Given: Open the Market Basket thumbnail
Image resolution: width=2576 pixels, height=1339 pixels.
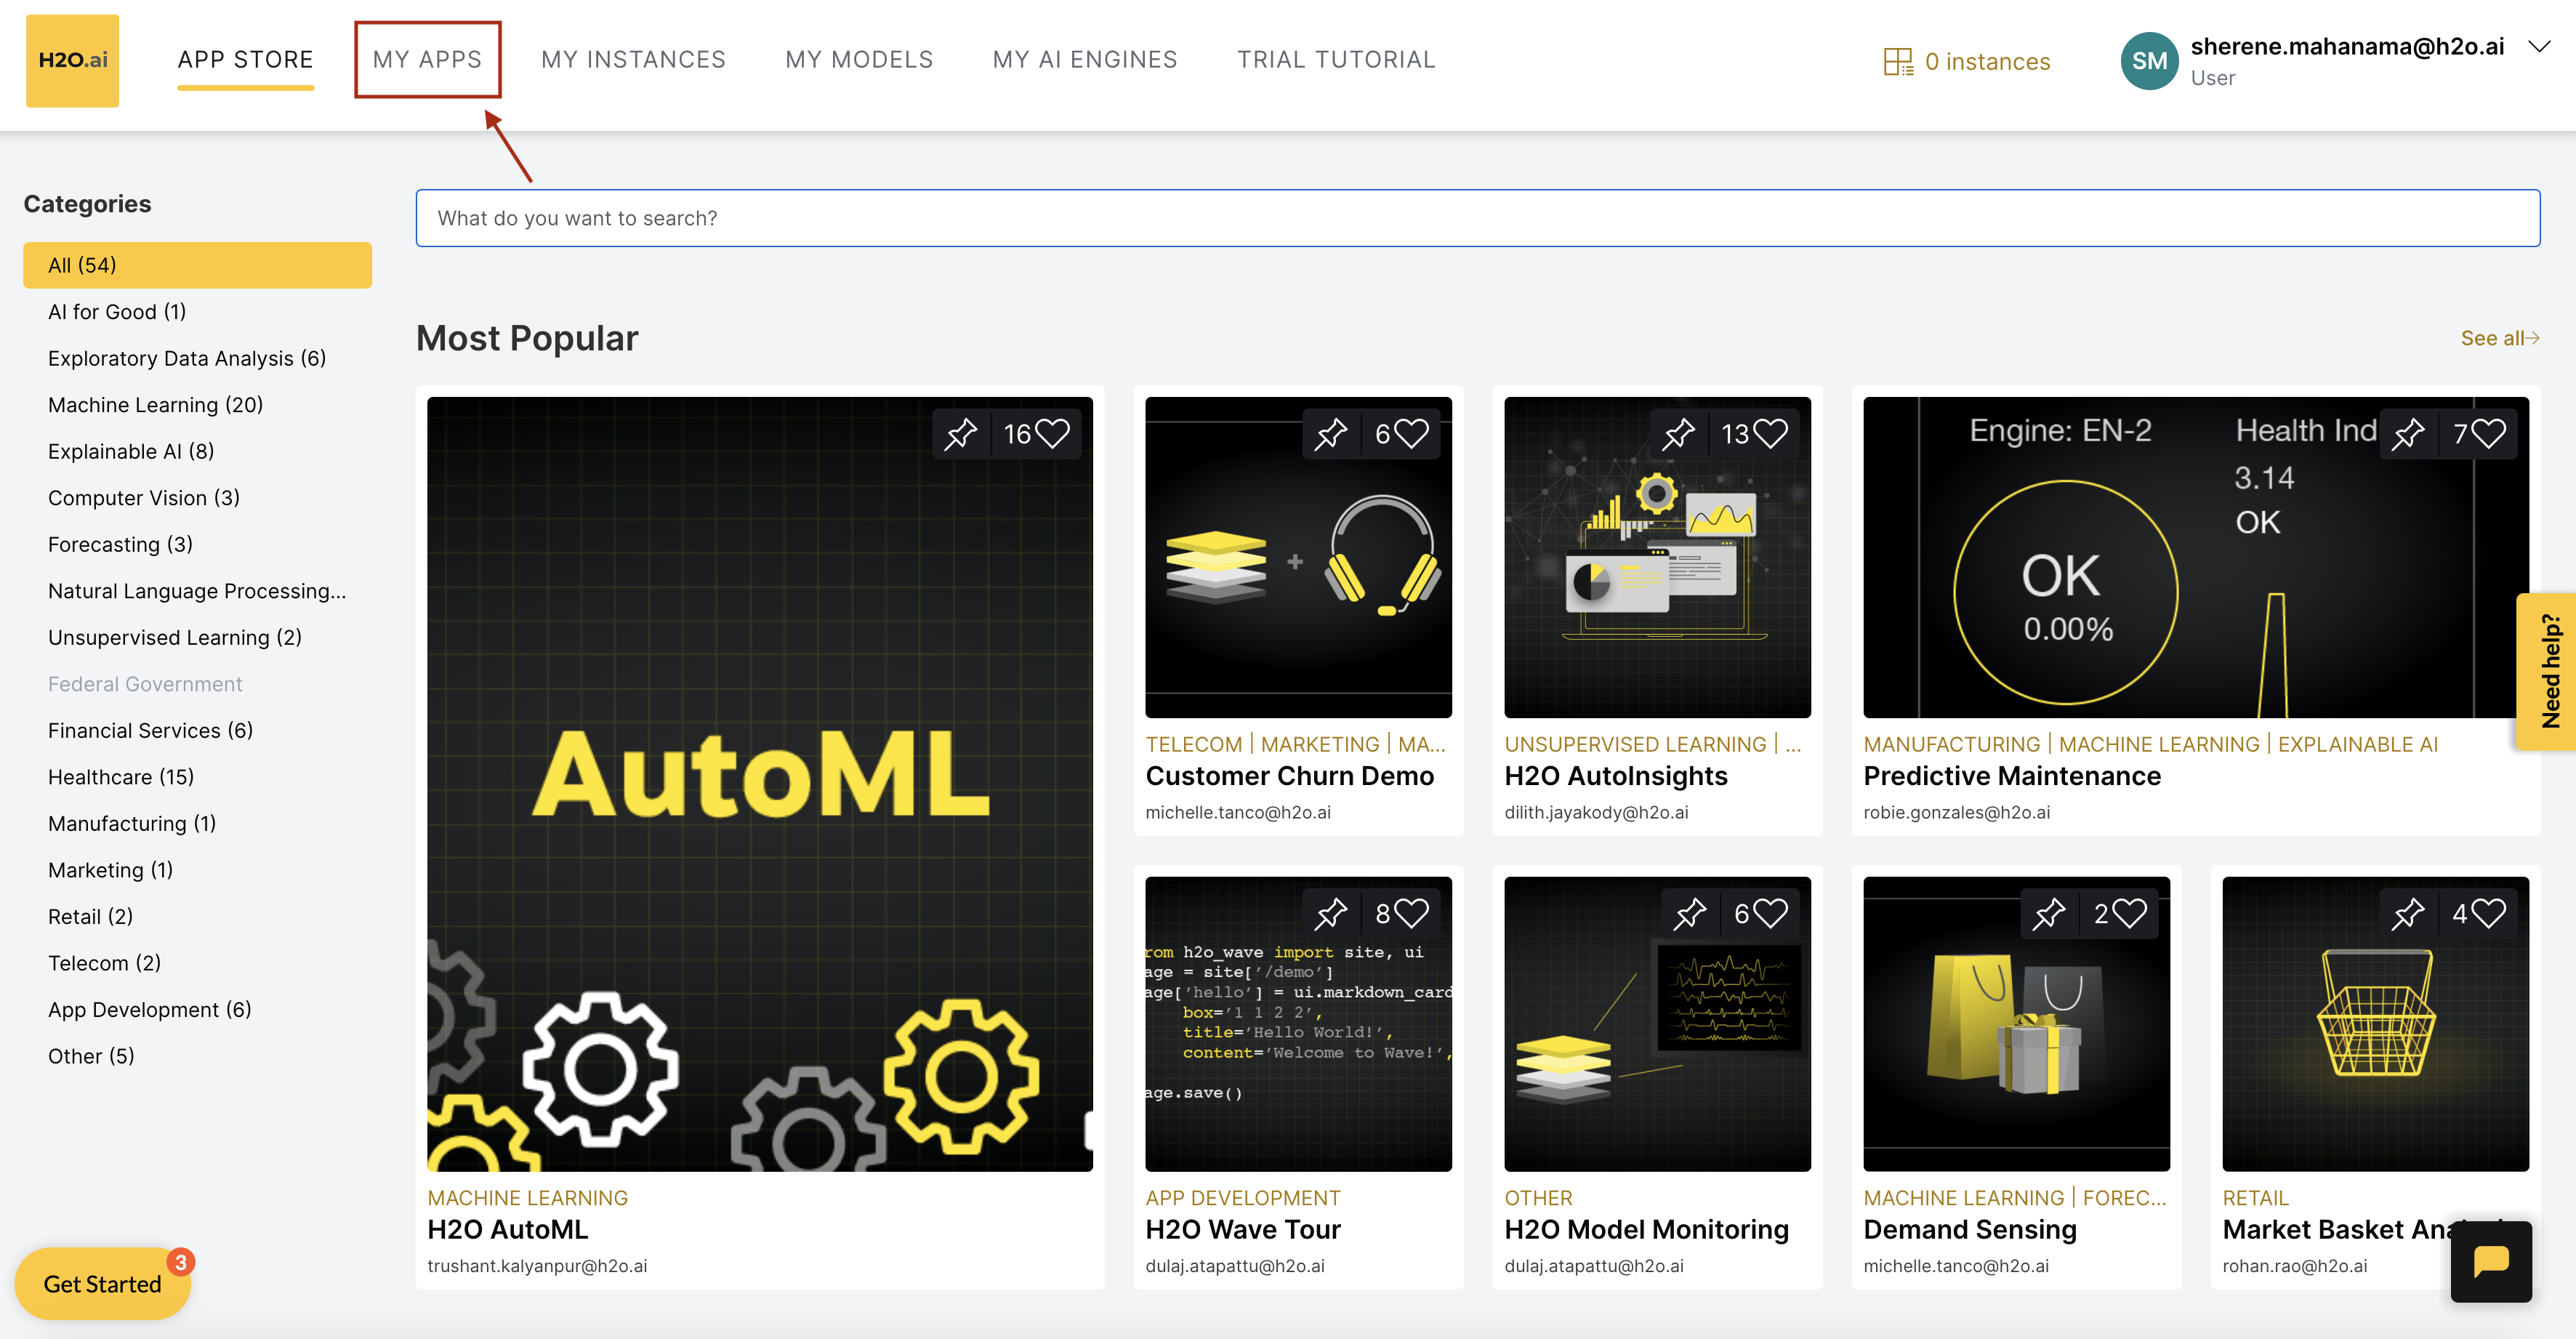Looking at the screenshot, I should (2375, 1024).
